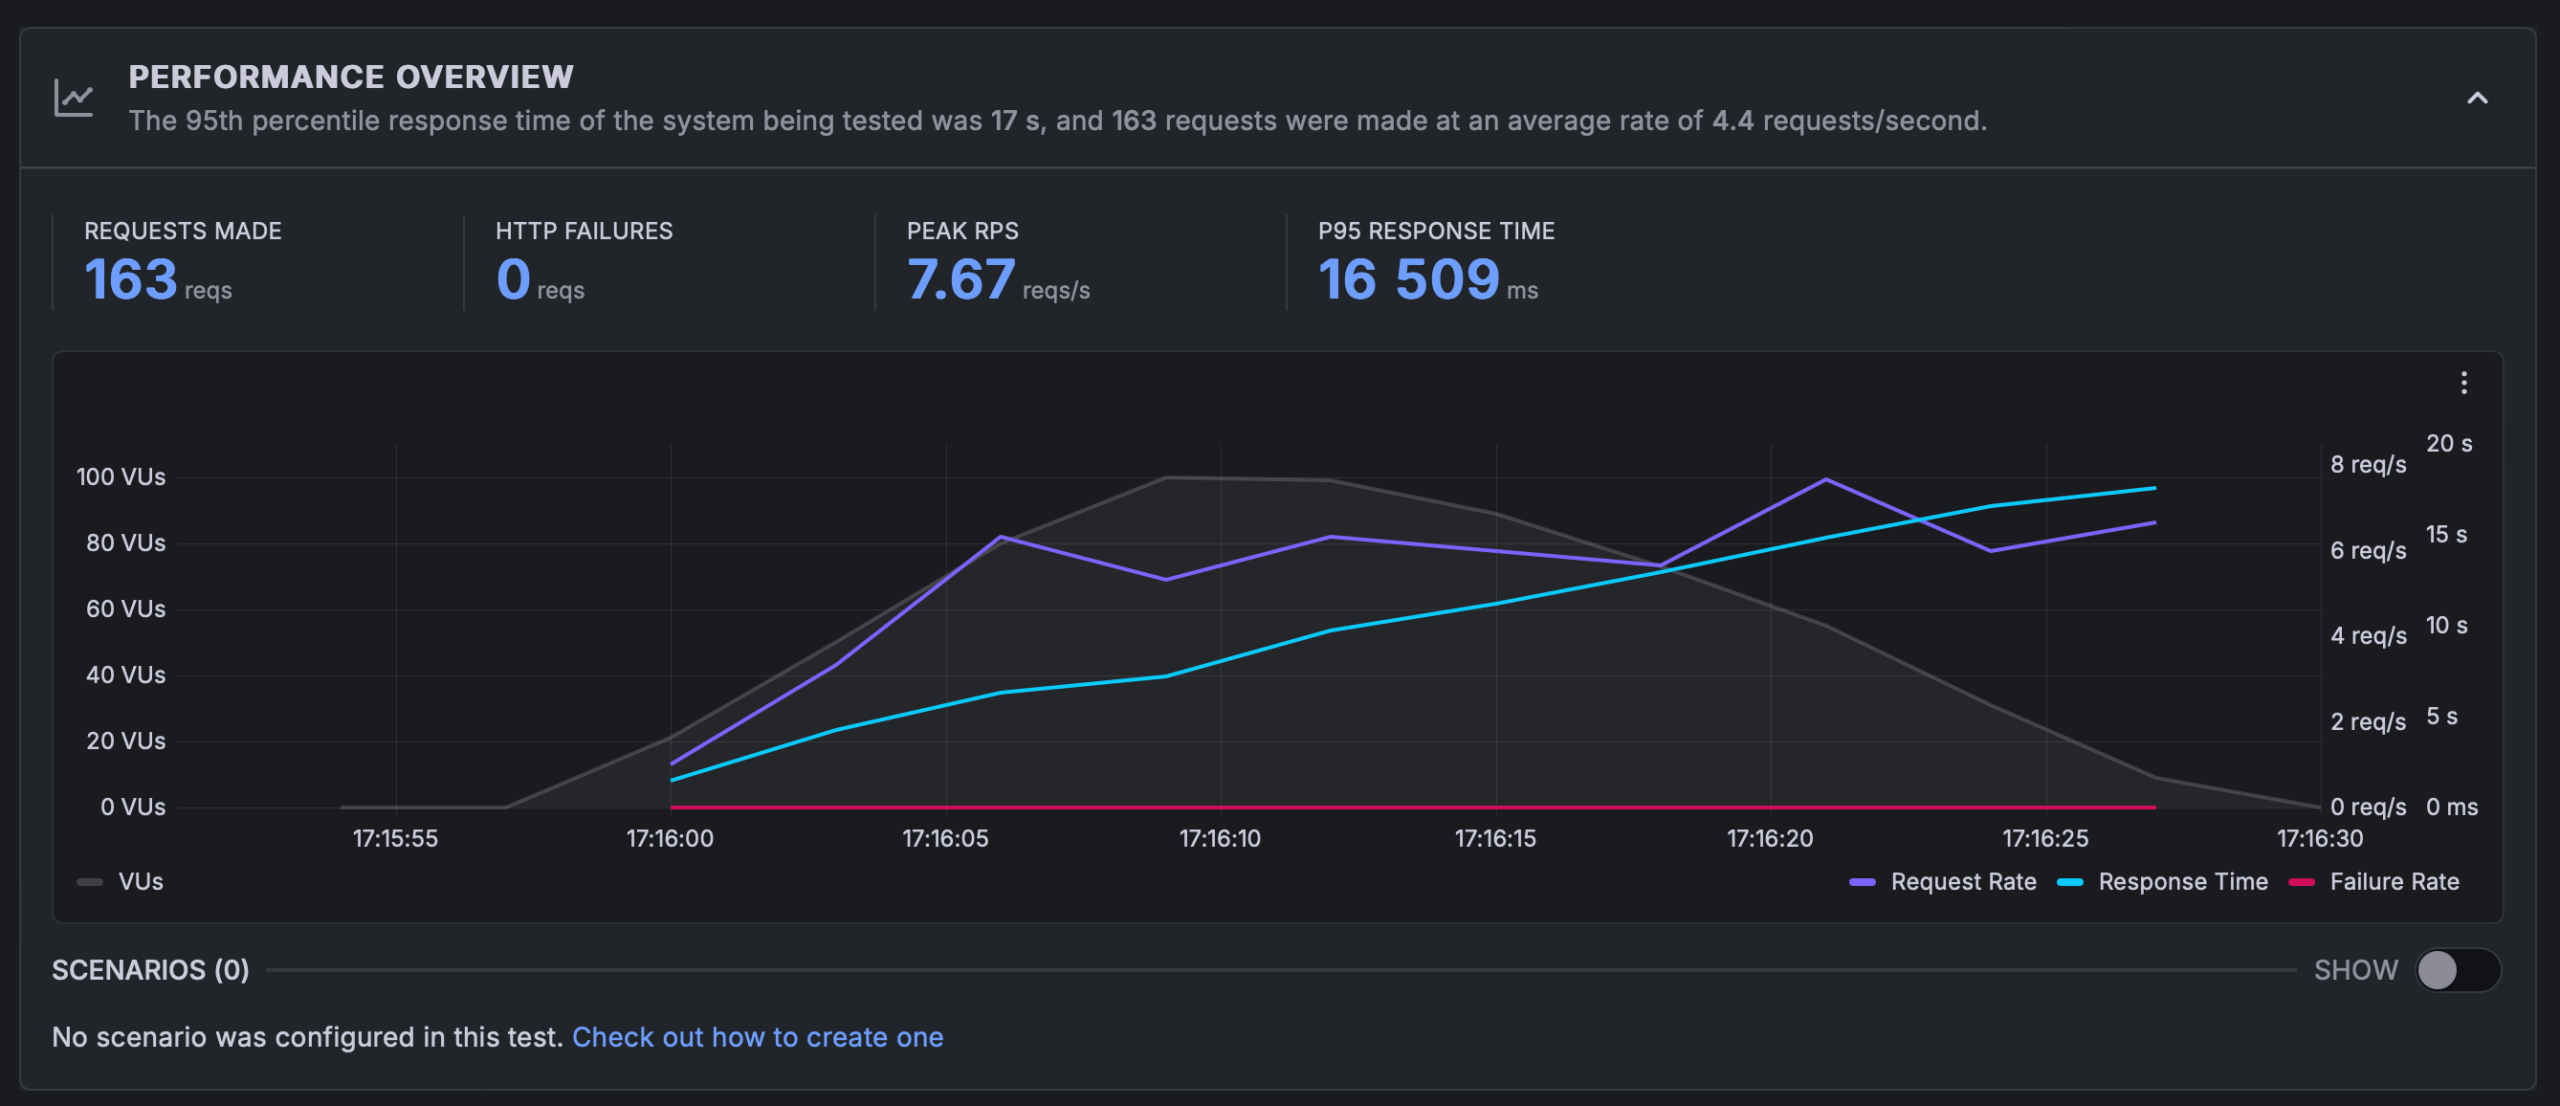Click the Request Rate legend color indicator

click(1865, 882)
